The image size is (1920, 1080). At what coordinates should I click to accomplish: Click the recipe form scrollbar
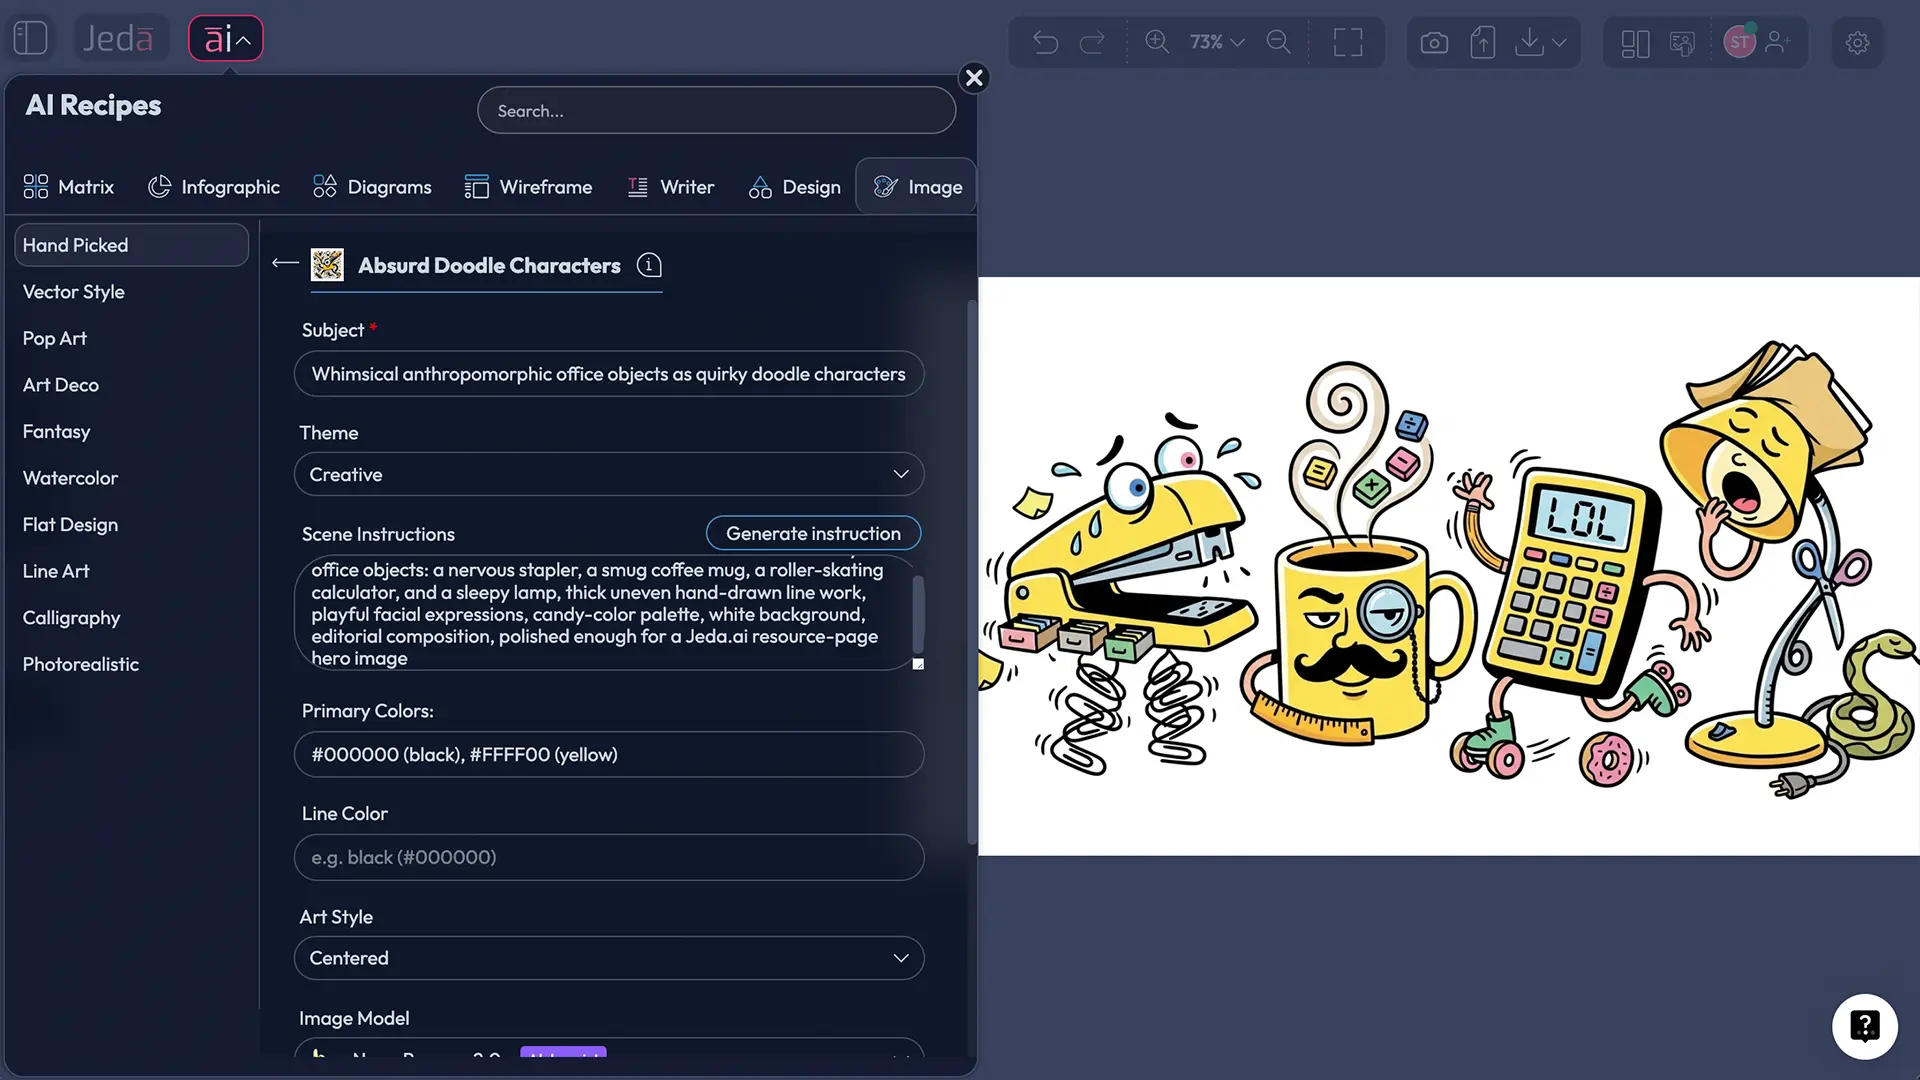click(972, 572)
